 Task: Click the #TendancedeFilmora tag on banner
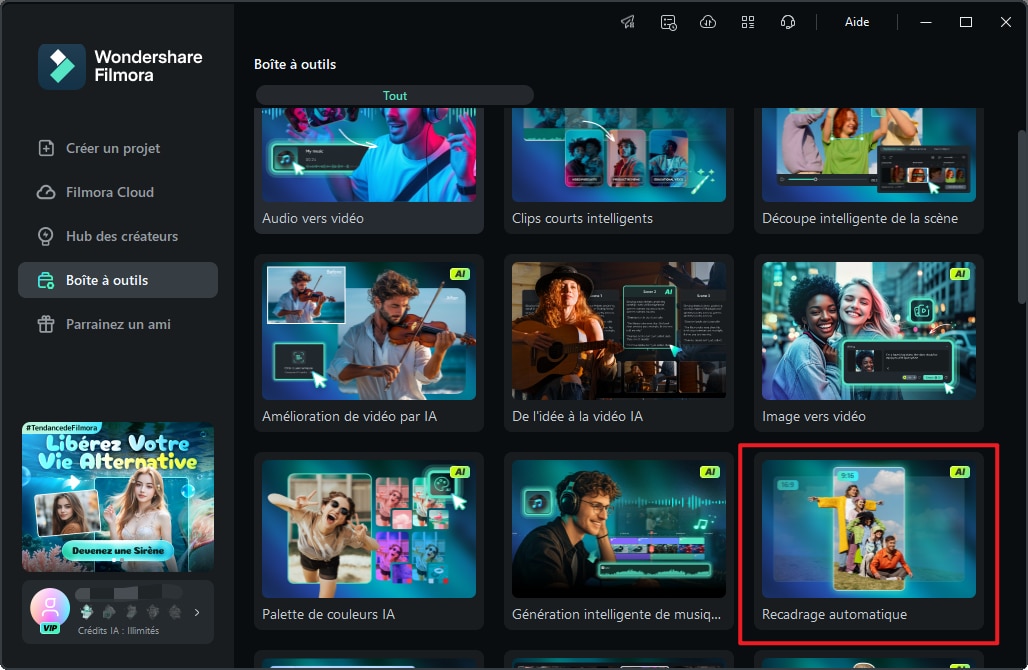pos(61,427)
